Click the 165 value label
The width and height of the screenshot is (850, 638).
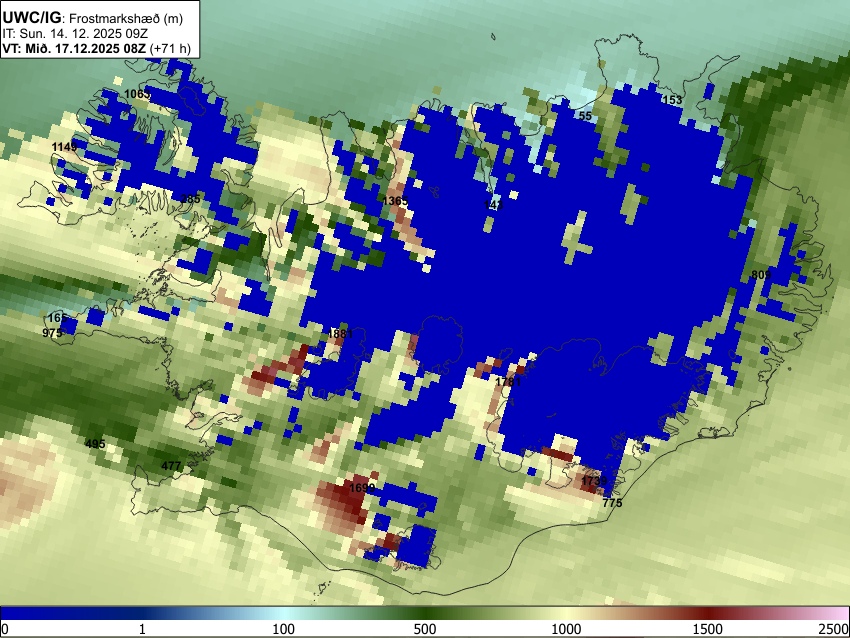pos(57,318)
